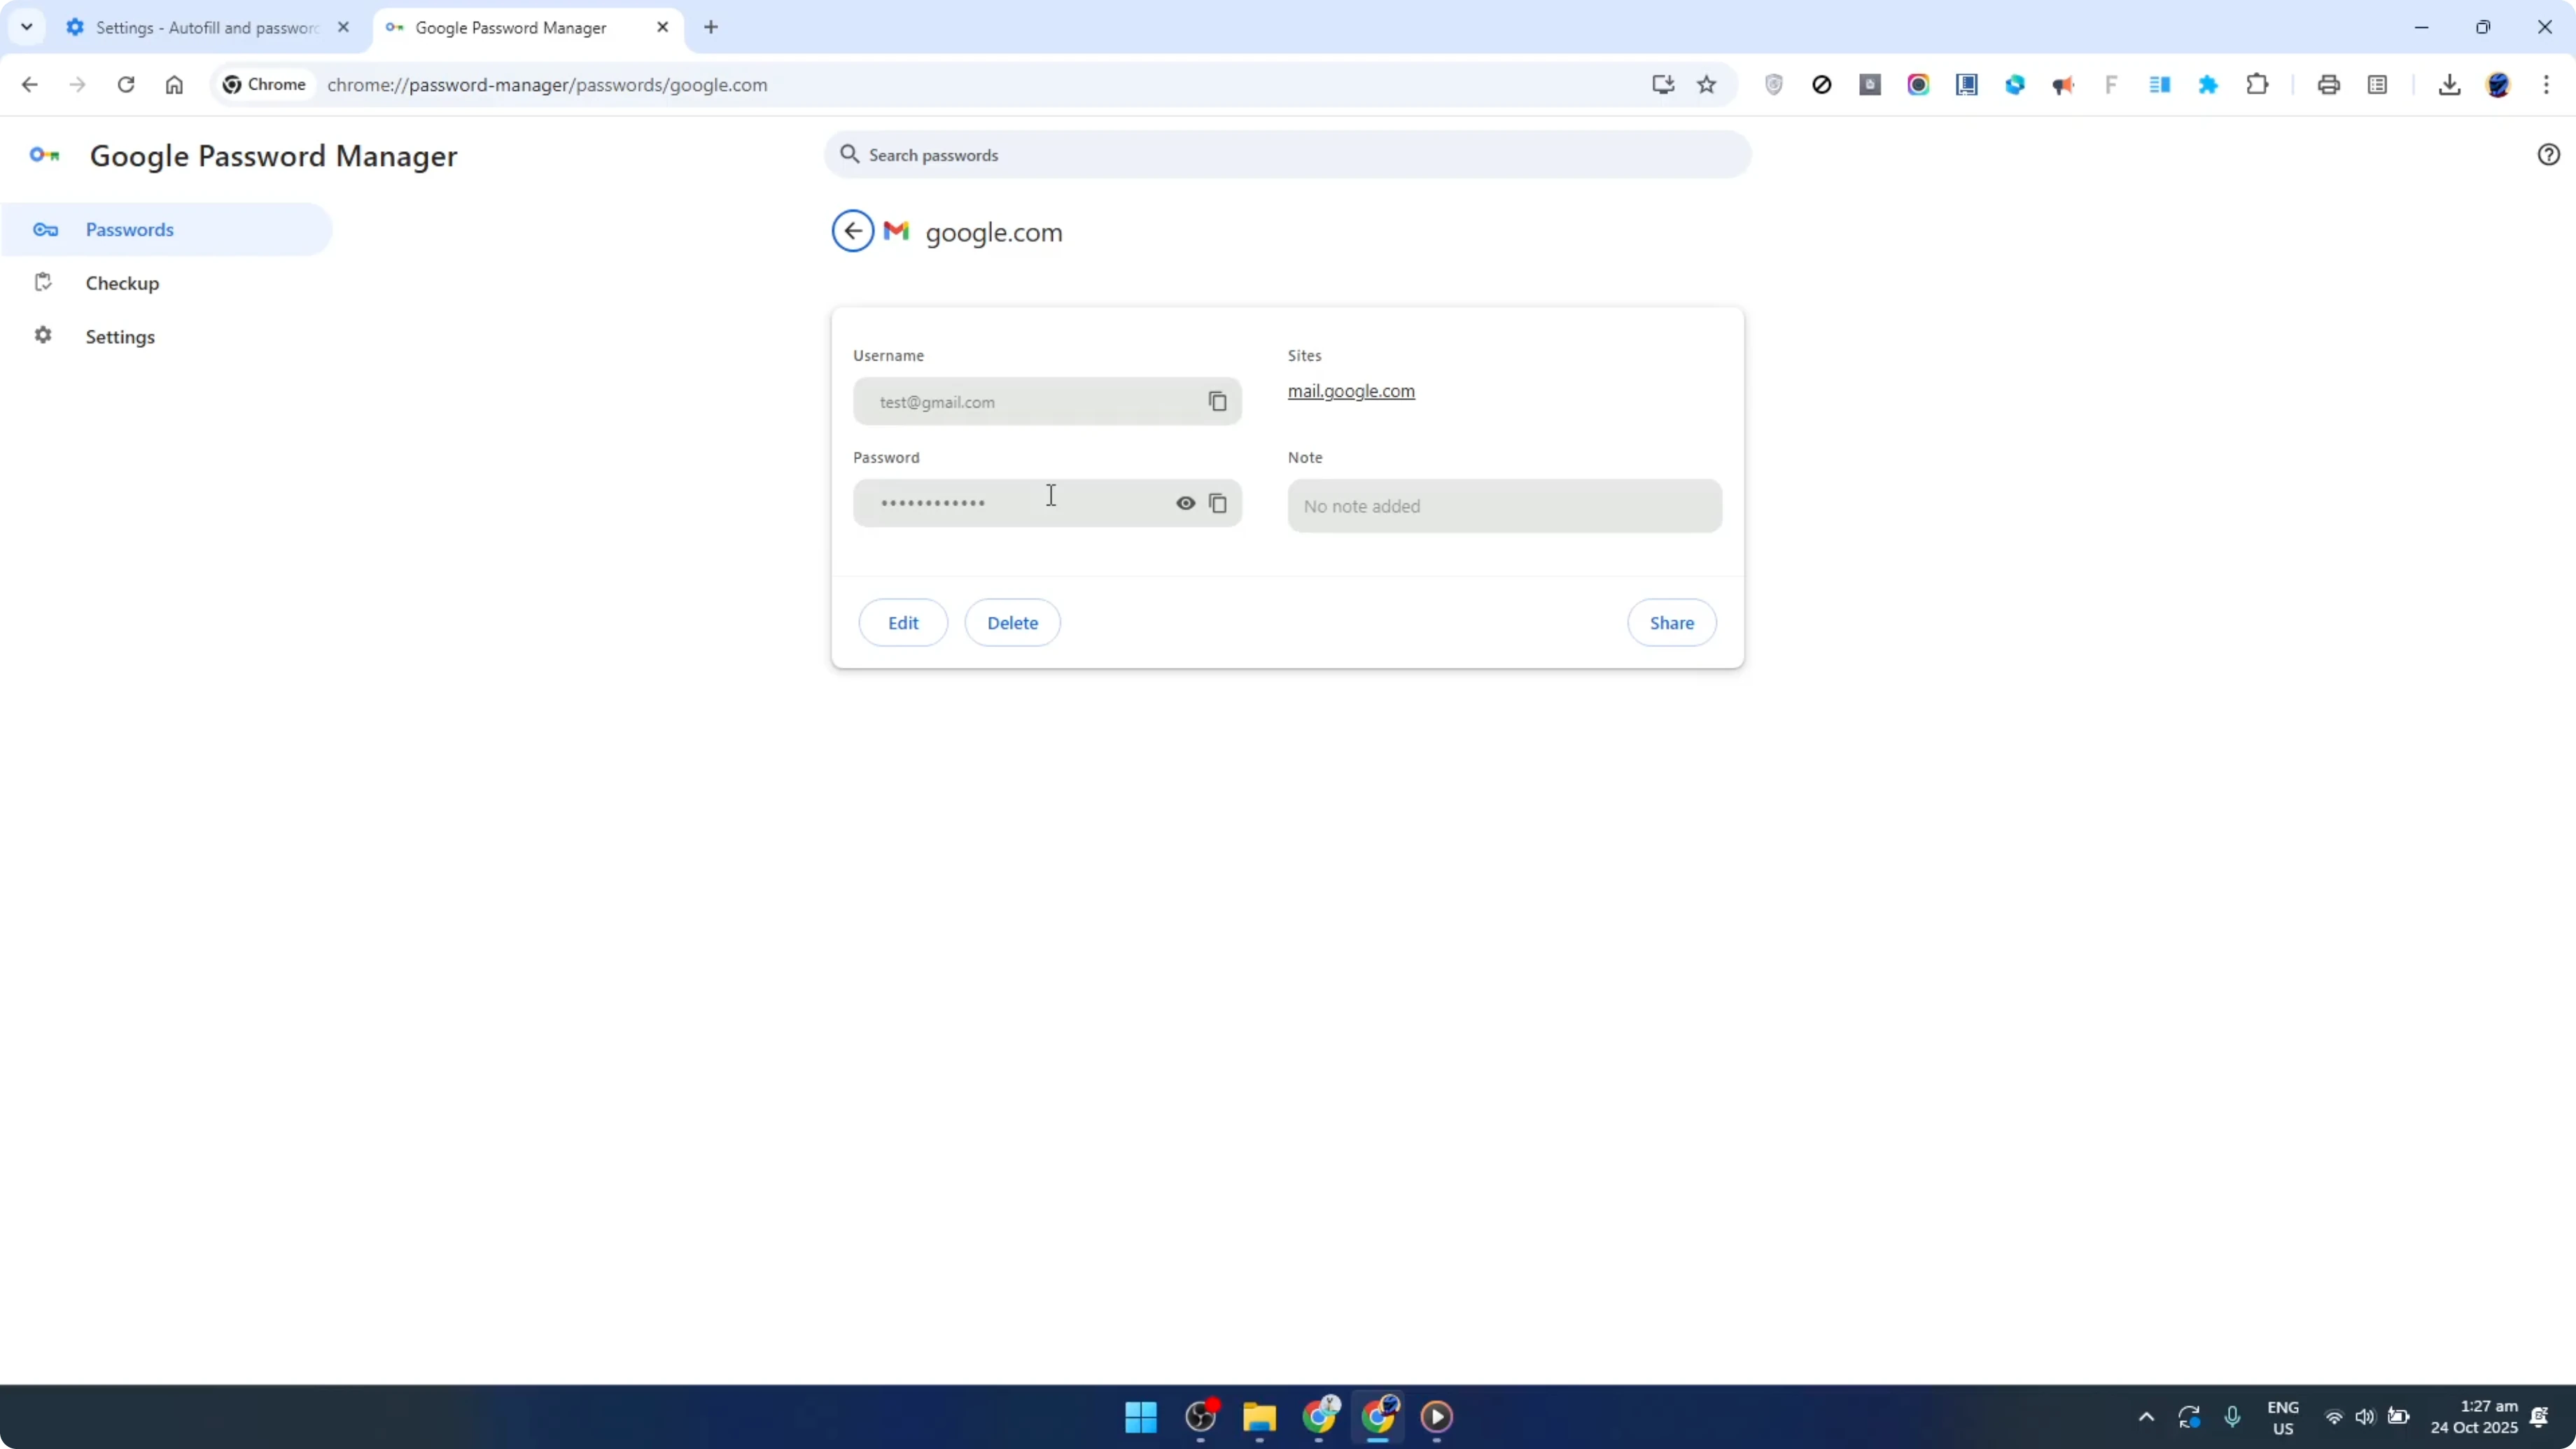Bookmark this page with the star icon
Screen dimensions: 2576x1449
coord(1706,85)
